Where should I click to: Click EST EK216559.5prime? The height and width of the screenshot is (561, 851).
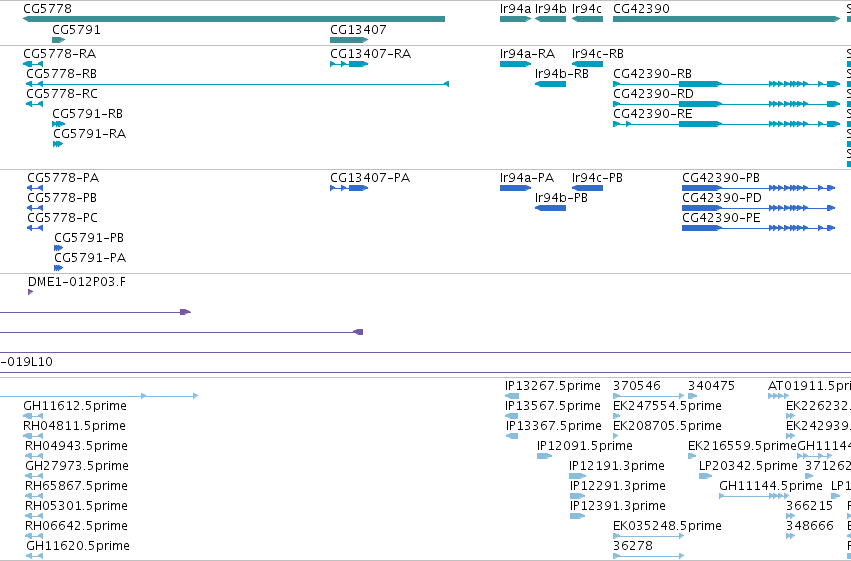pos(742,447)
